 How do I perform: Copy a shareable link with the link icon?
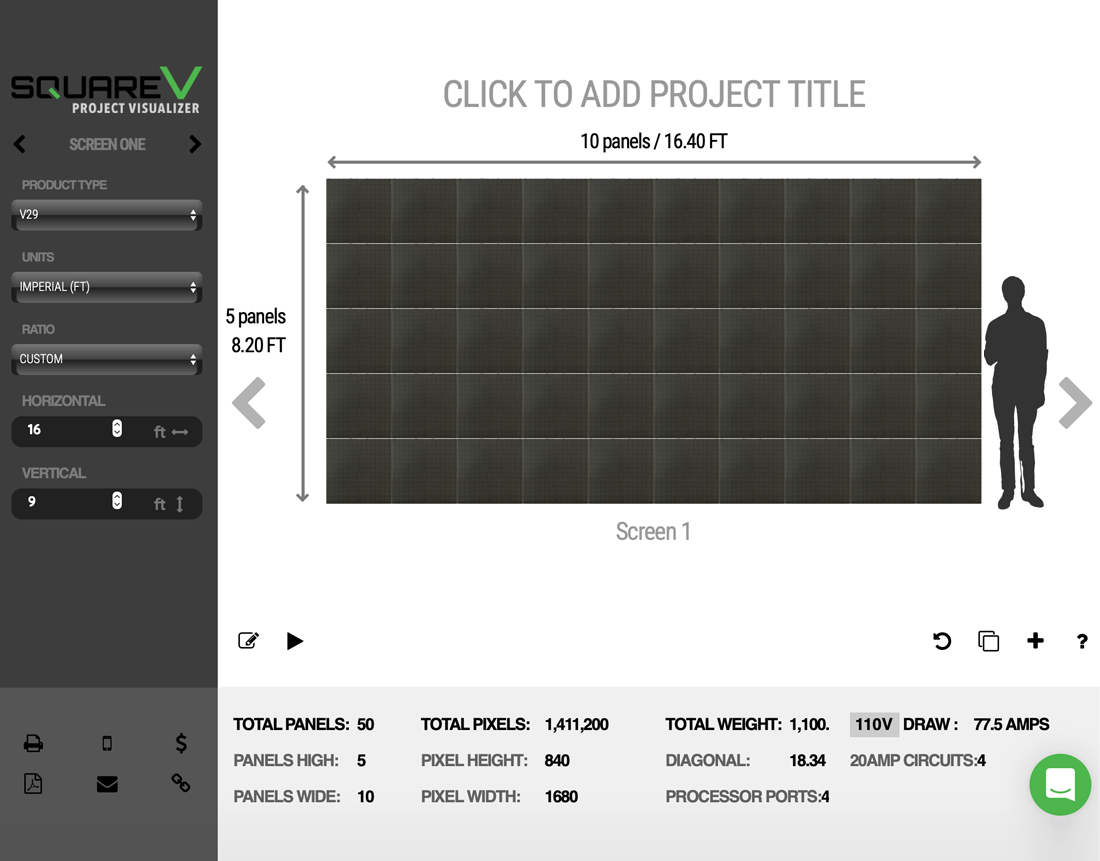tap(181, 784)
